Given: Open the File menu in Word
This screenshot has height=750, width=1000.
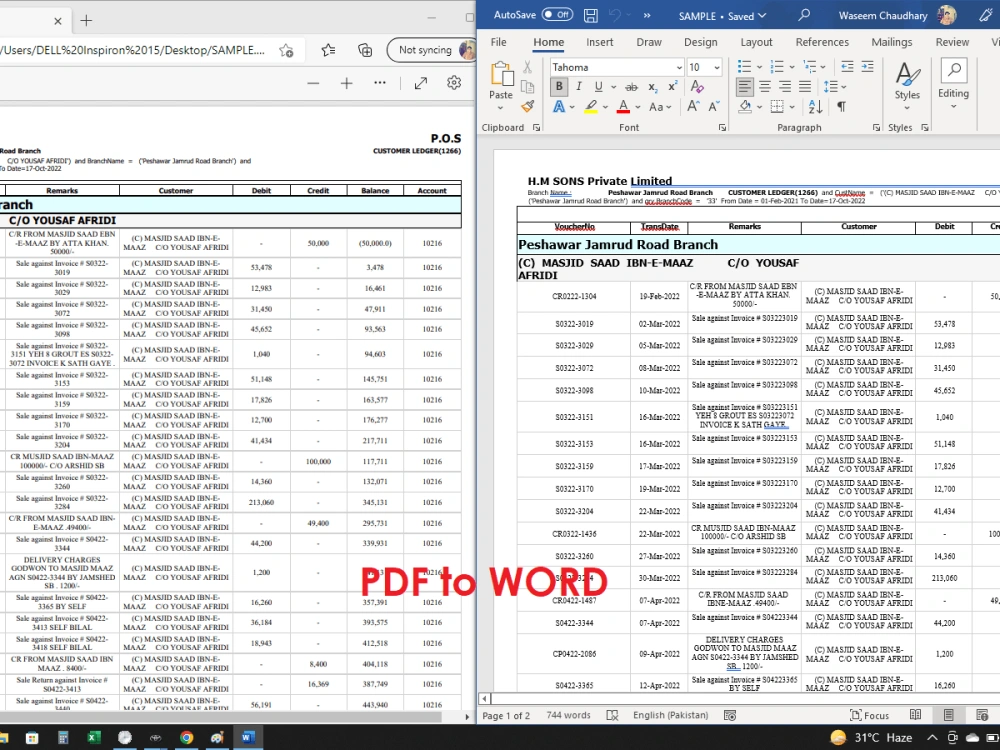Looking at the screenshot, I should pos(499,42).
